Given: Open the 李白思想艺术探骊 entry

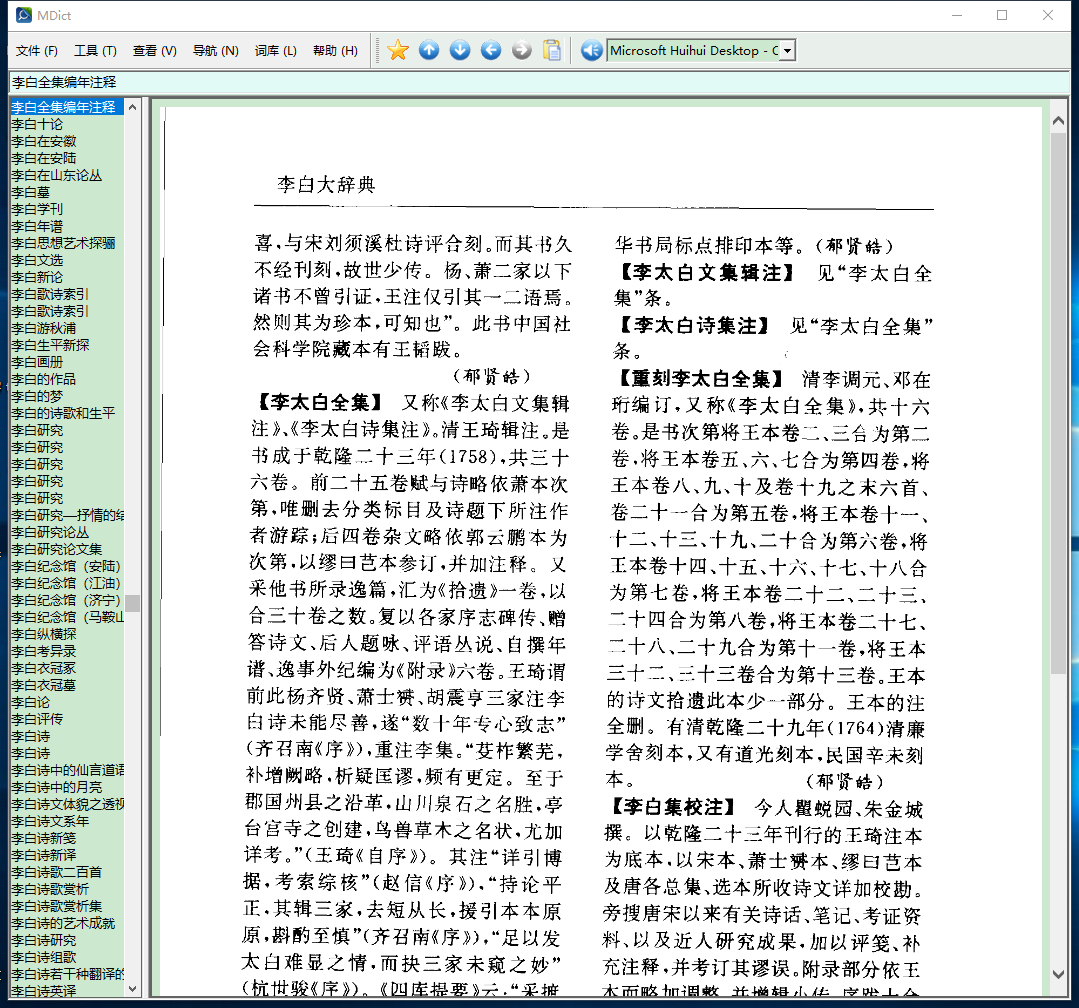Looking at the screenshot, I should click(x=63, y=243).
